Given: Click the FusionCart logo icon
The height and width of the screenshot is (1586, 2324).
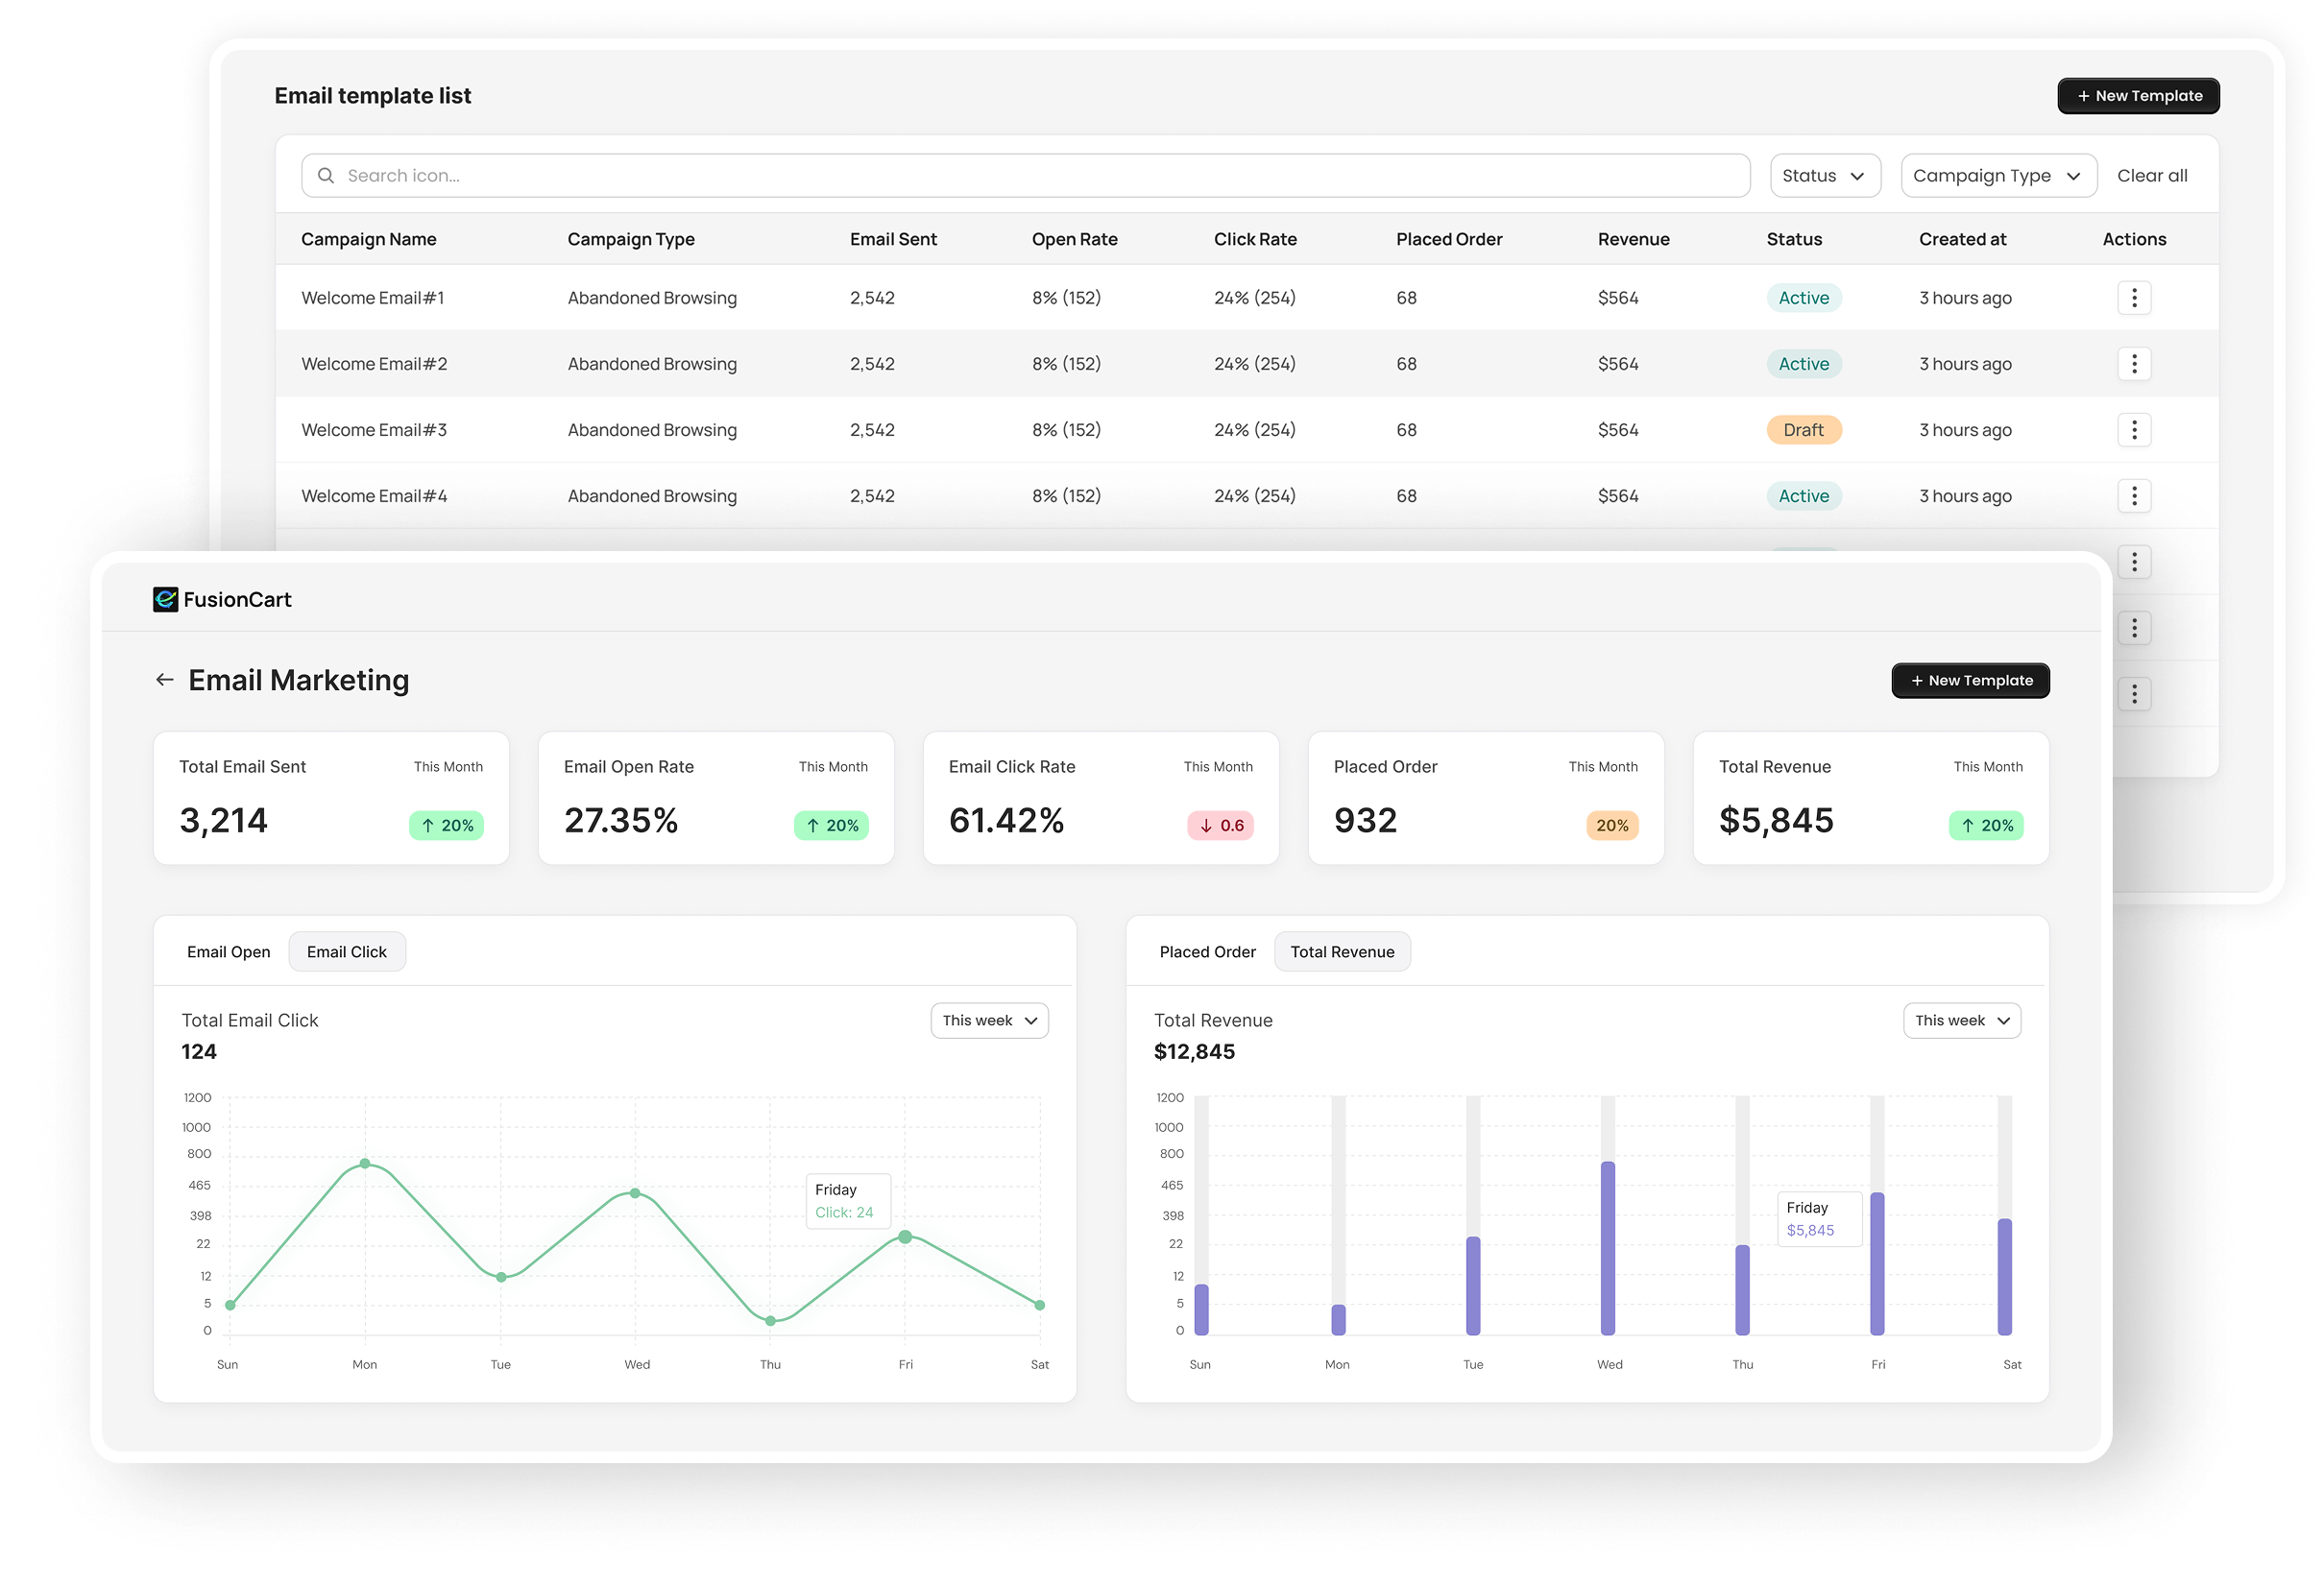Looking at the screenshot, I should pyautogui.click(x=164, y=599).
